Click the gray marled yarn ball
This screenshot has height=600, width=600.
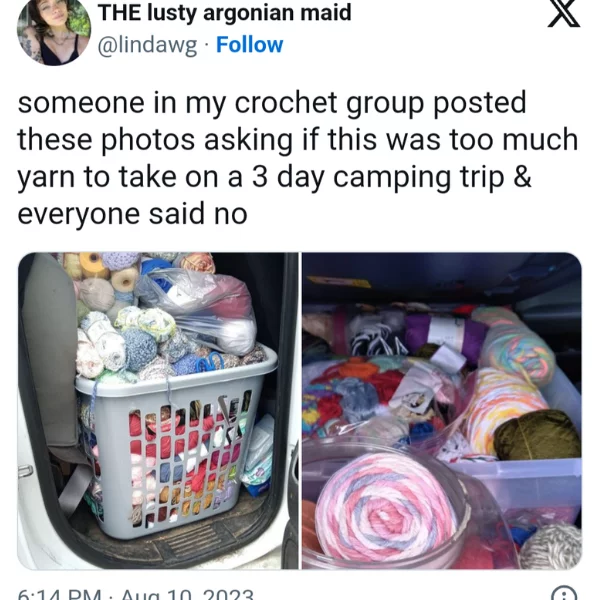coord(551,545)
